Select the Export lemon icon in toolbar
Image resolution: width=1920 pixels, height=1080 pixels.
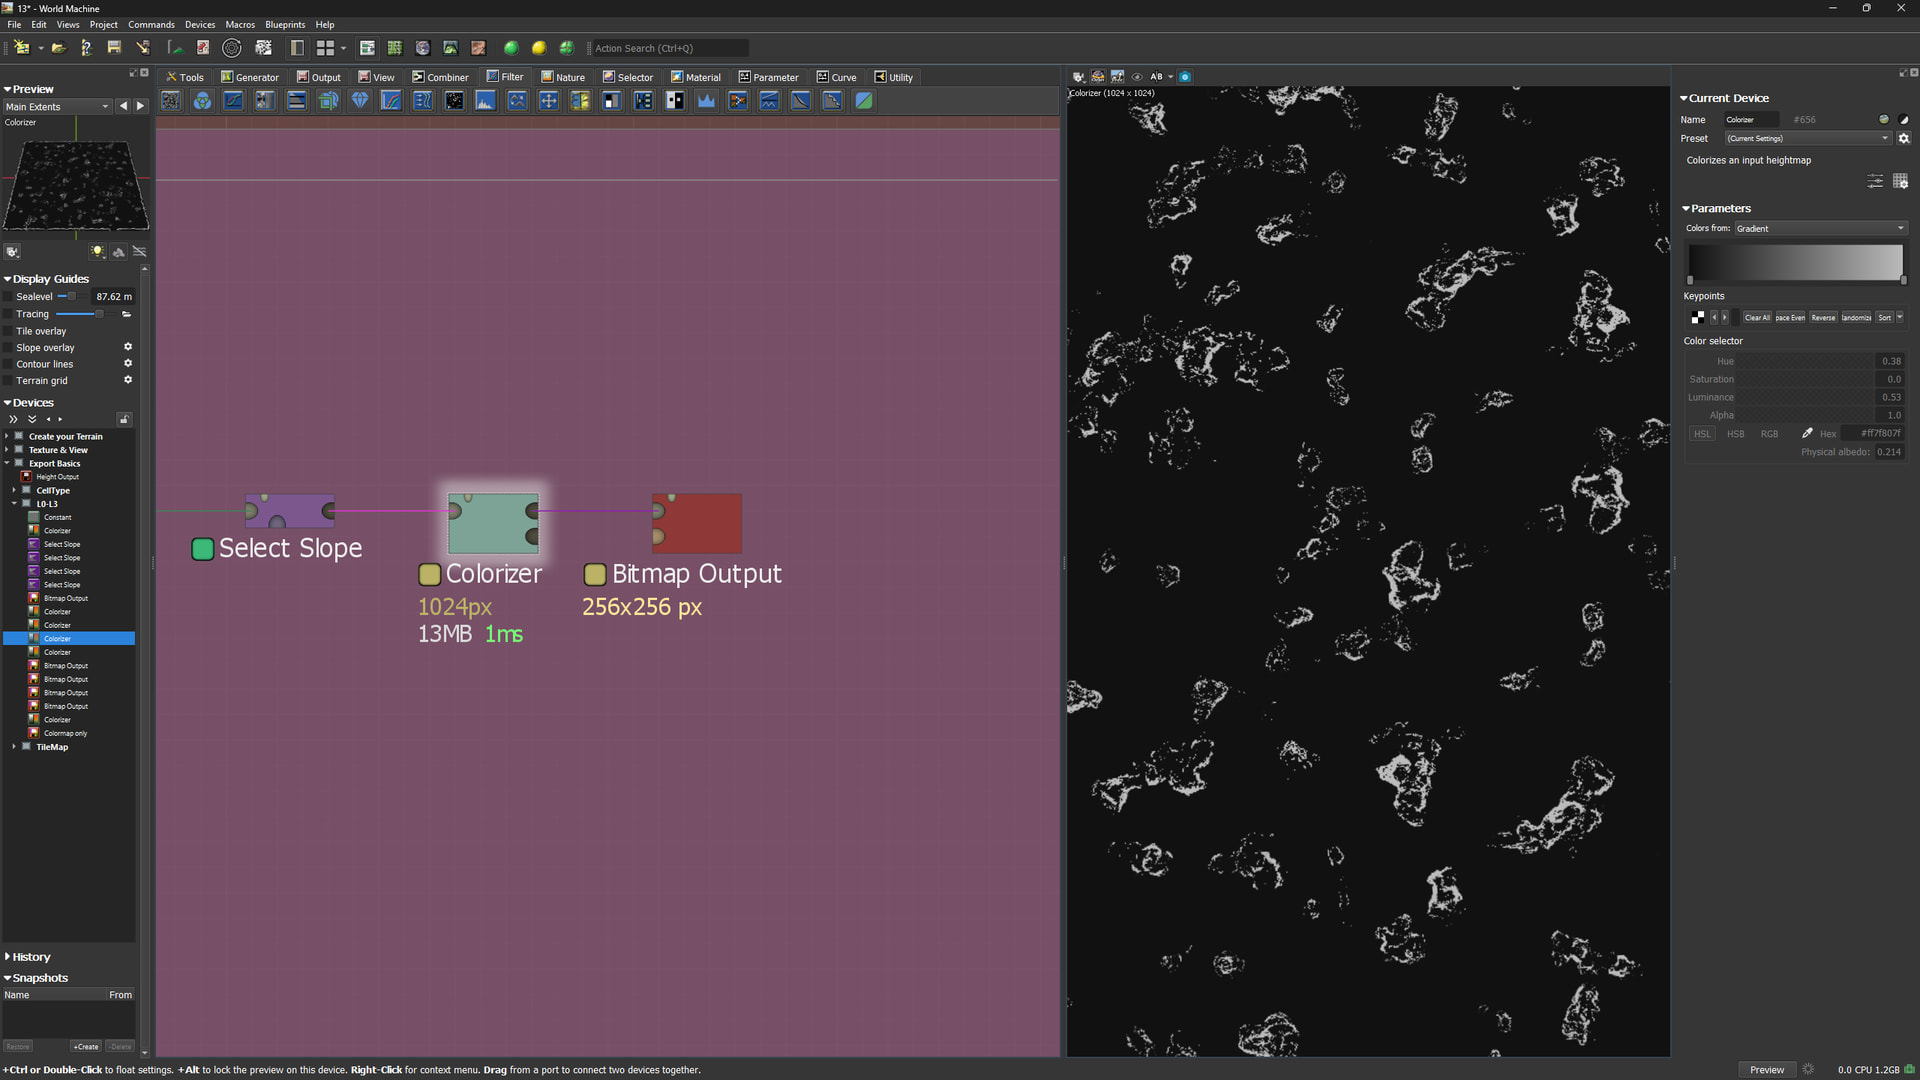coord(538,47)
